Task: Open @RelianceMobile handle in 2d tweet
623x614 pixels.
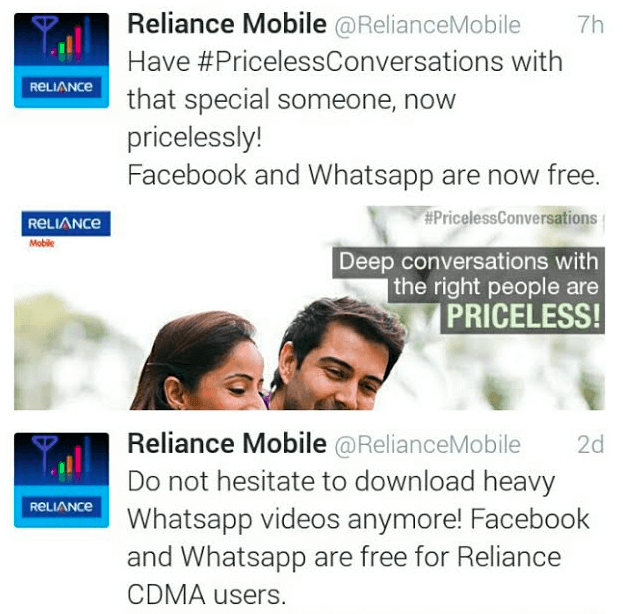Action: pyautogui.click(x=428, y=445)
